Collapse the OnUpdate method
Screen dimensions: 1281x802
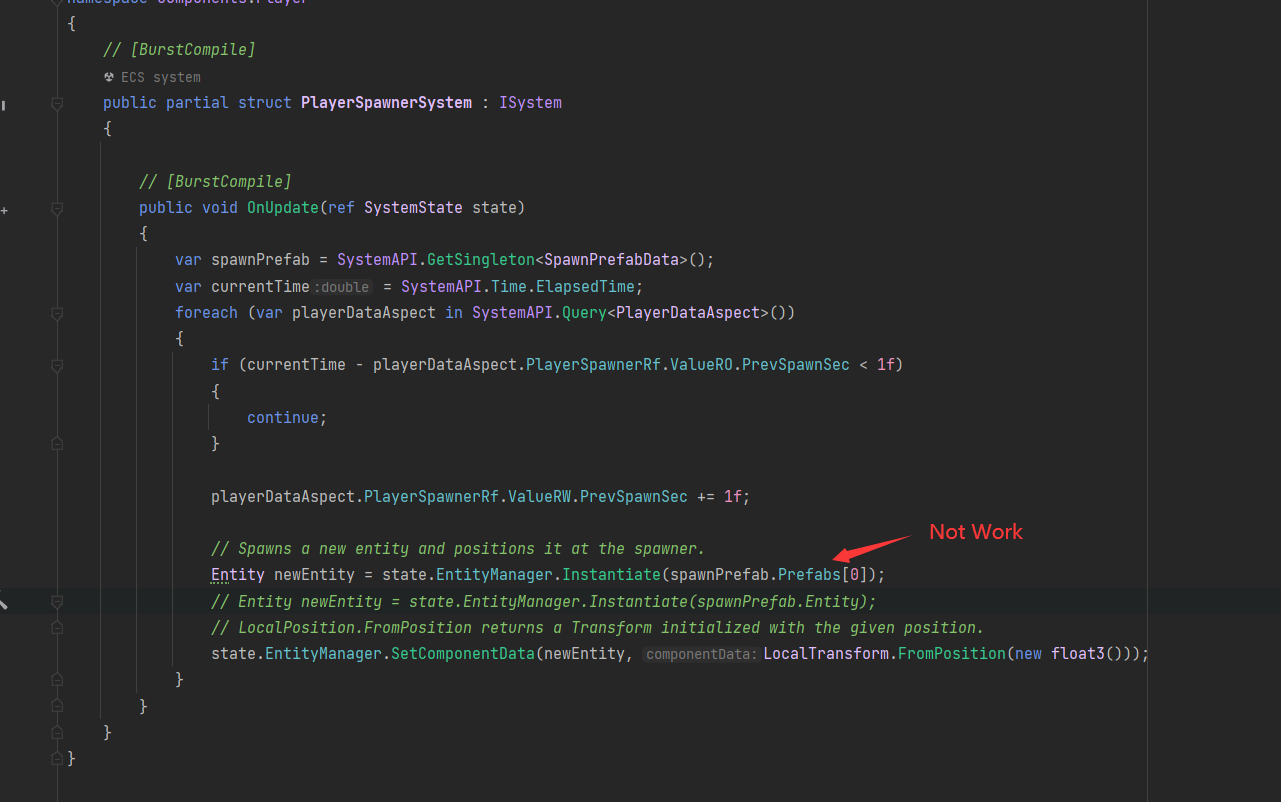point(57,207)
